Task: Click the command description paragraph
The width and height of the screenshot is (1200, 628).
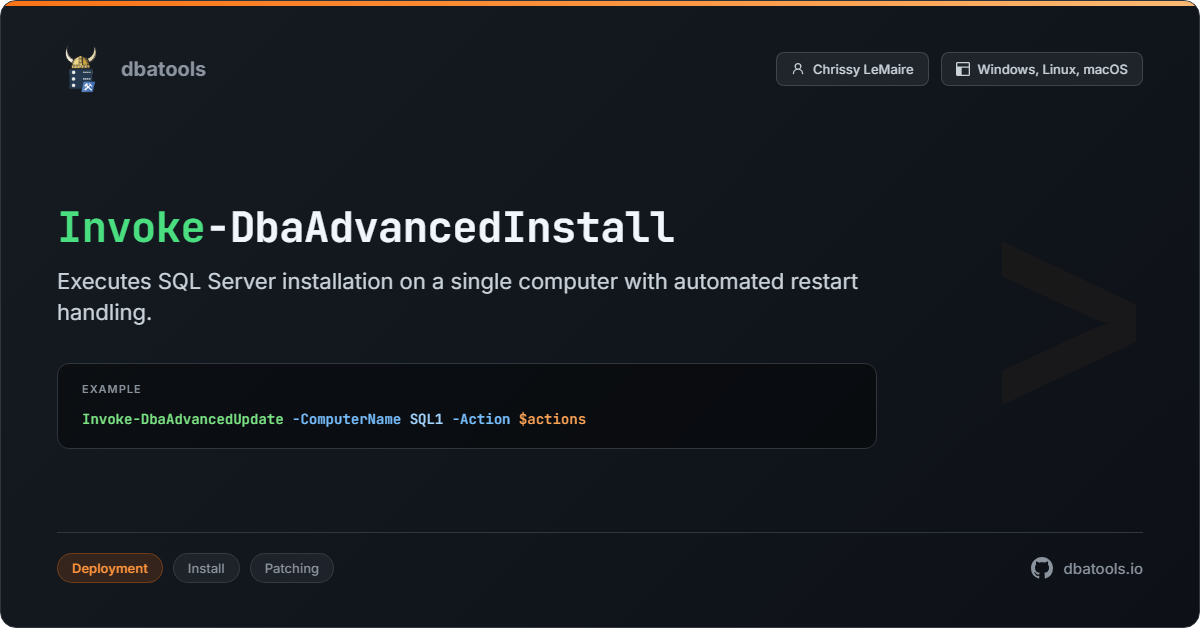Action: [457, 297]
